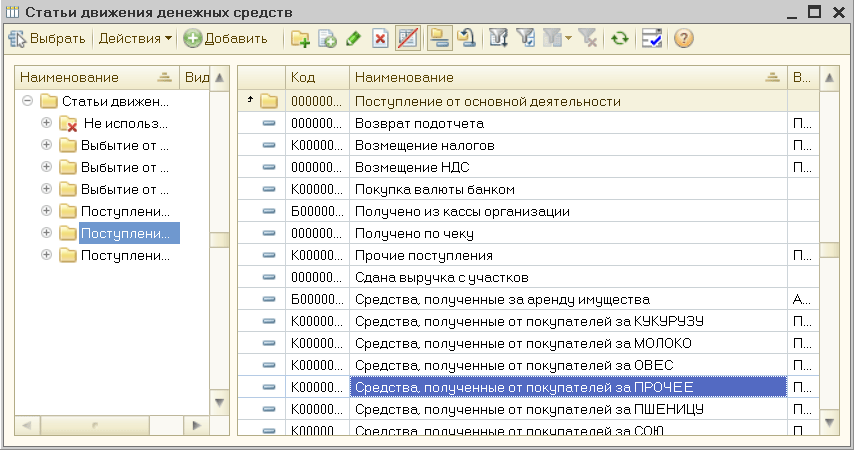The width and height of the screenshot is (854, 450).
Task: Open the 'Действия' menu
Action: point(134,39)
